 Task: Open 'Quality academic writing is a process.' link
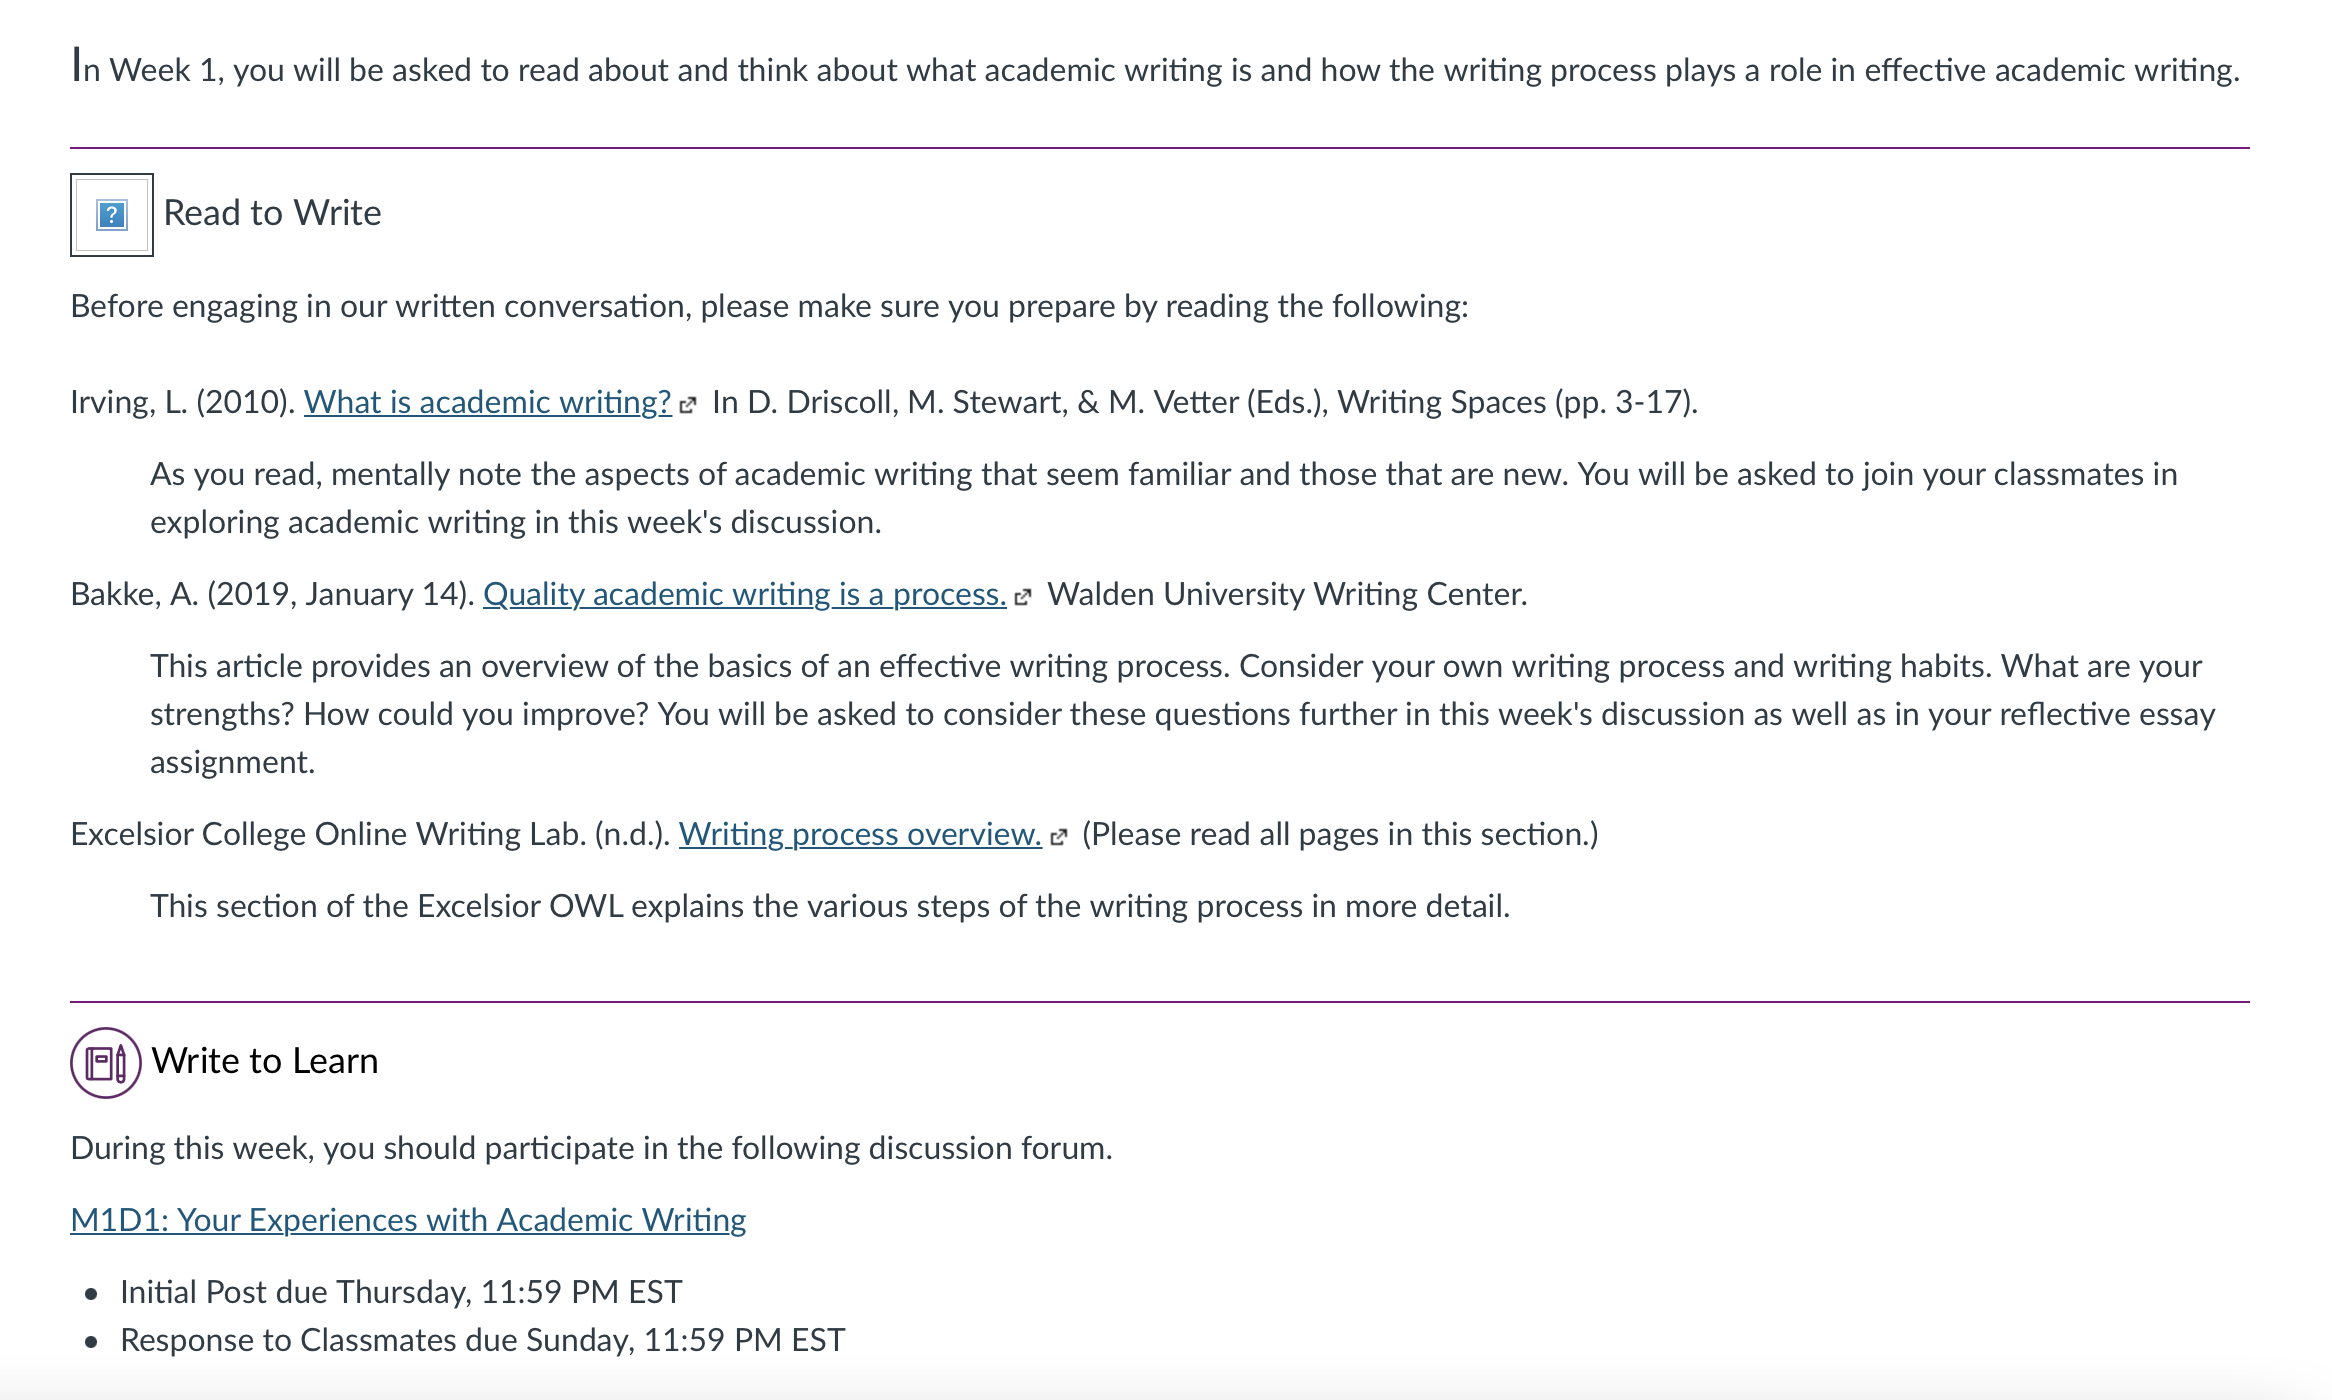pos(745,594)
